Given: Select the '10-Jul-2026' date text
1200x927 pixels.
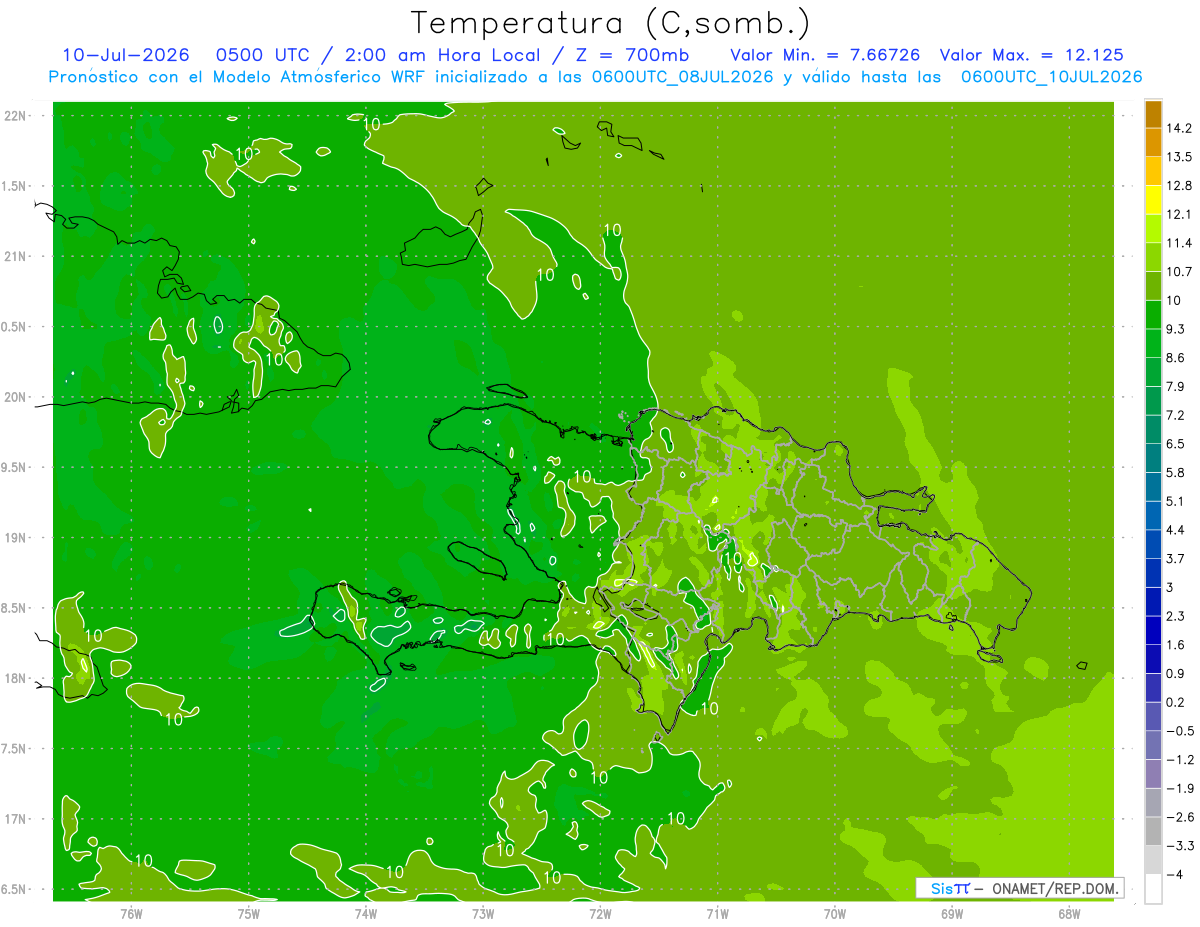Looking at the screenshot, I should tap(126, 55).
